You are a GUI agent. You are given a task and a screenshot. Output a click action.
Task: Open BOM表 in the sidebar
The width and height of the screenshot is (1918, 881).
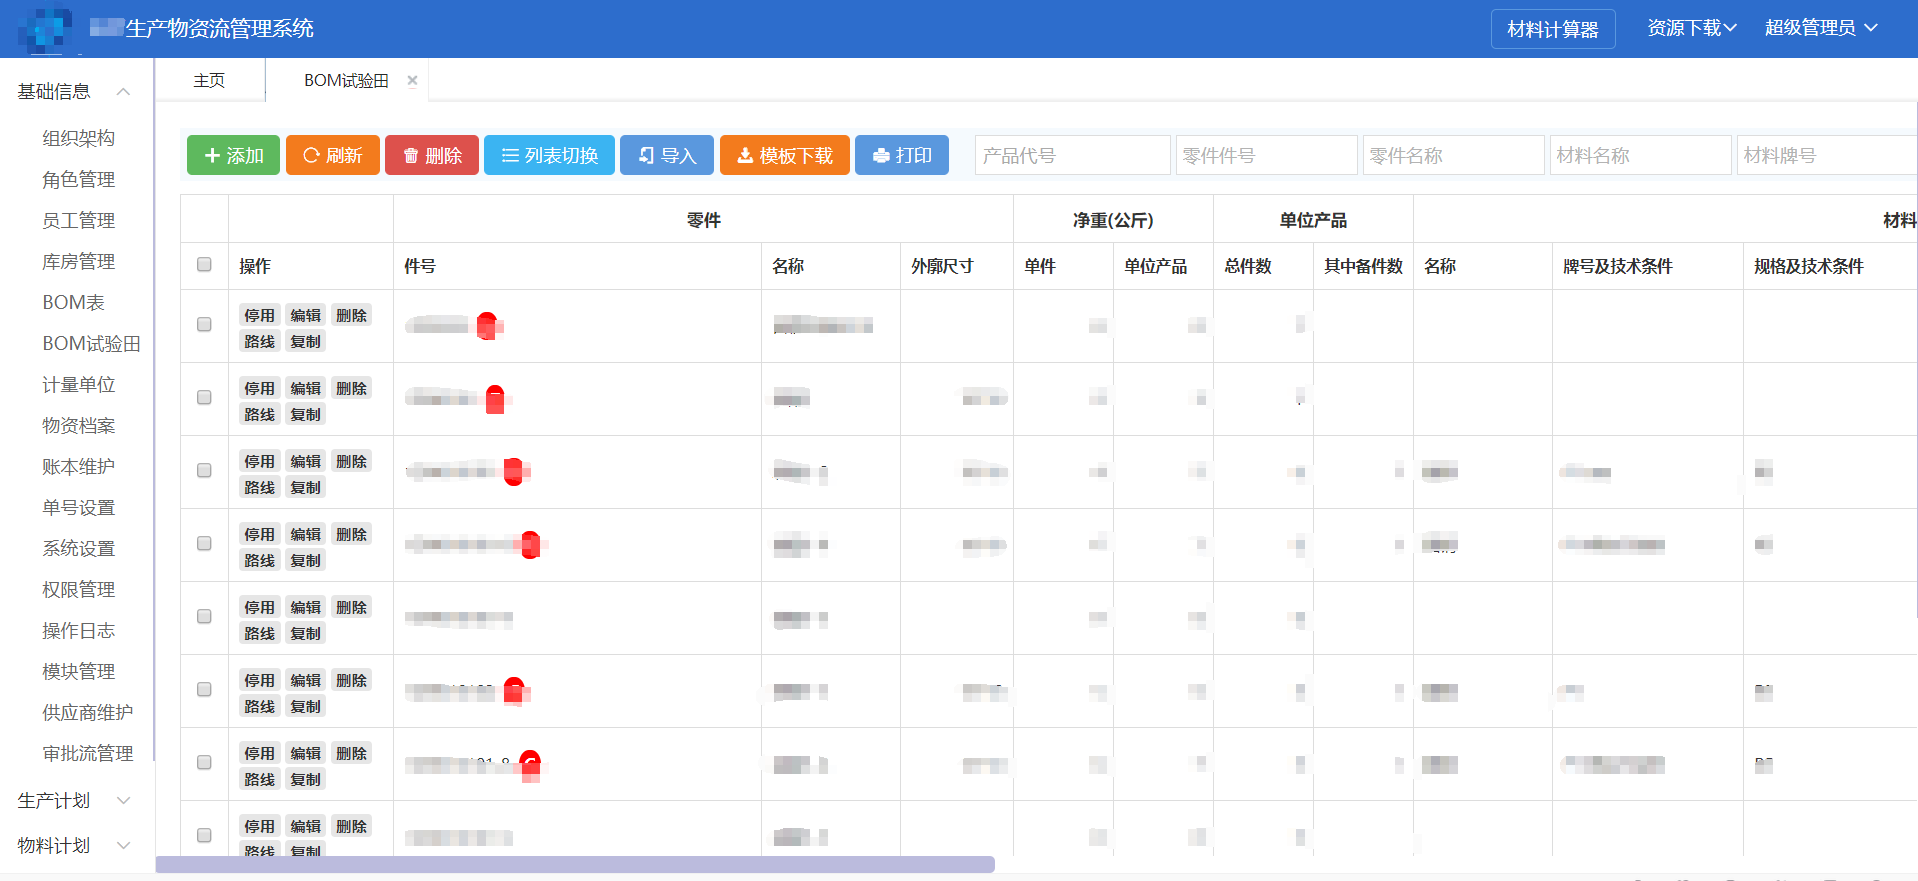73,302
